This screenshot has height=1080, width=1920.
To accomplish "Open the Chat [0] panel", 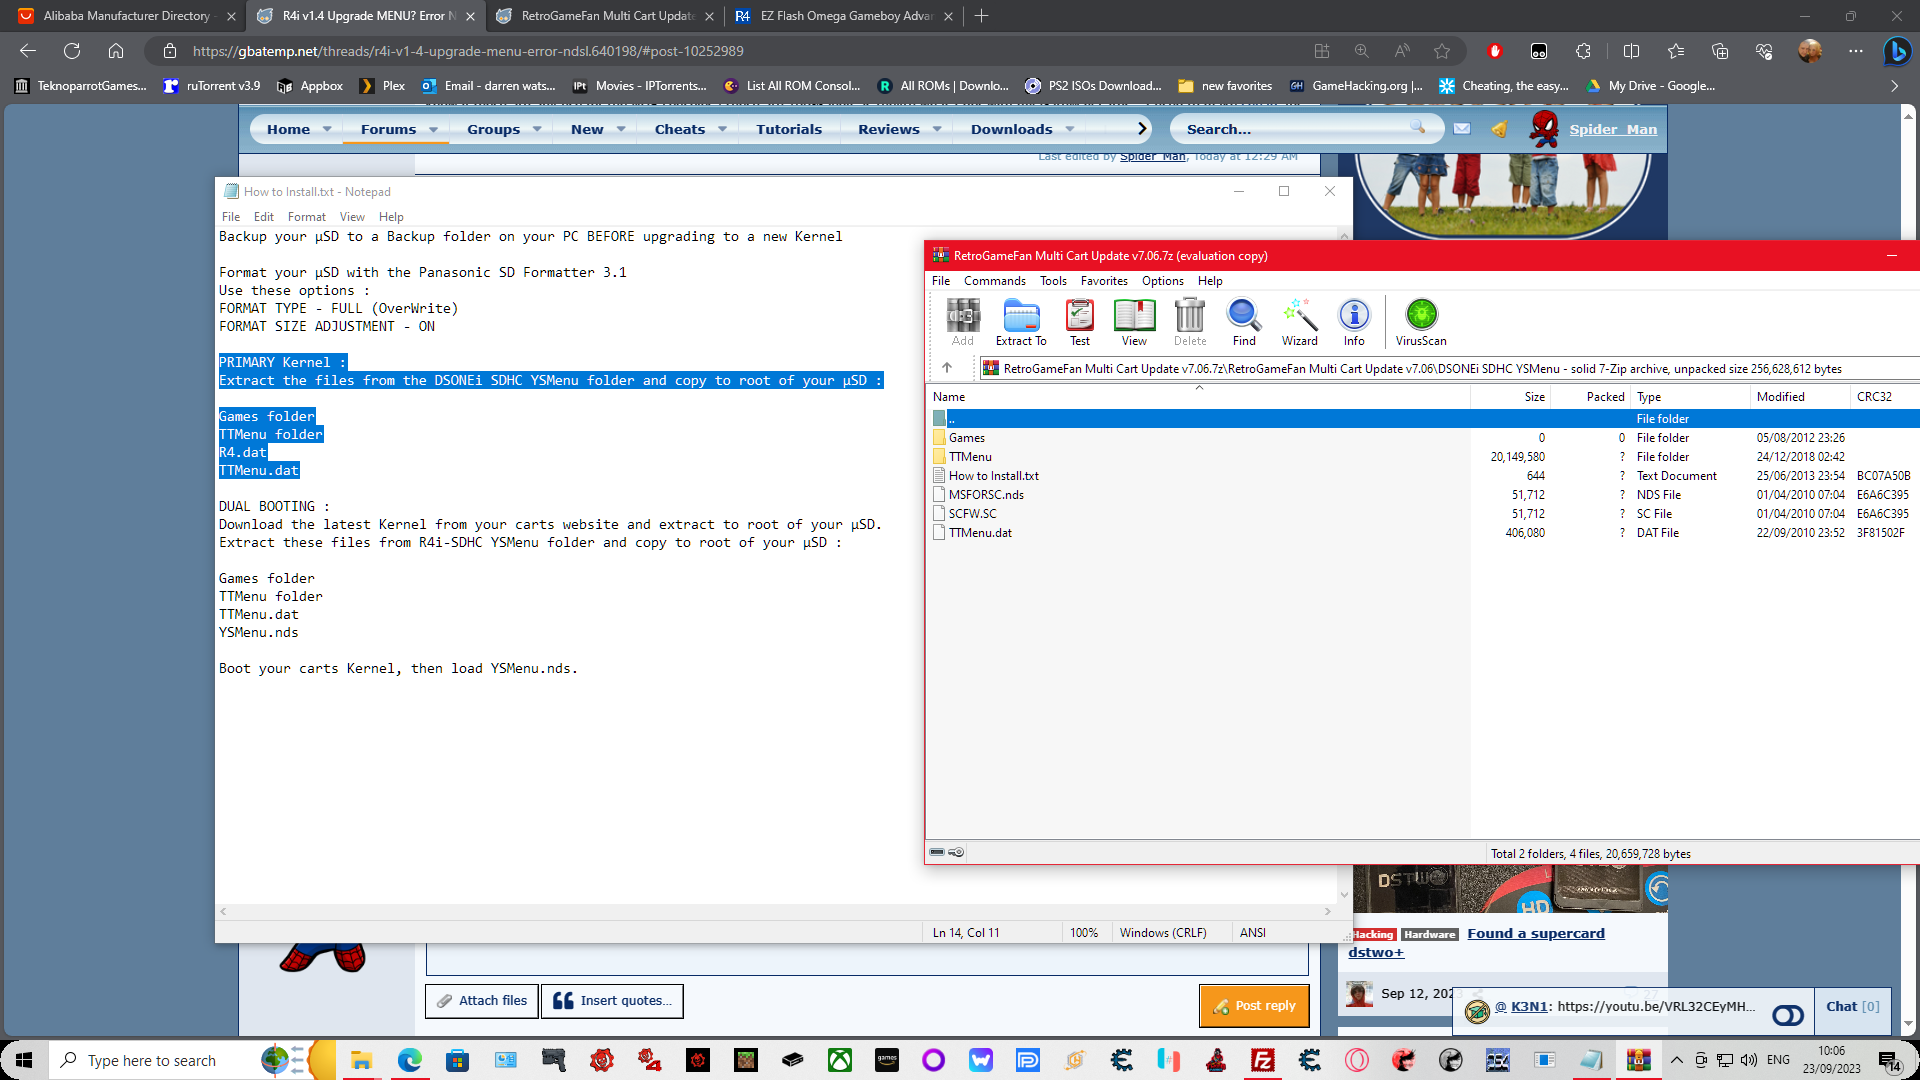I will pyautogui.click(x=1853, y=1007).
